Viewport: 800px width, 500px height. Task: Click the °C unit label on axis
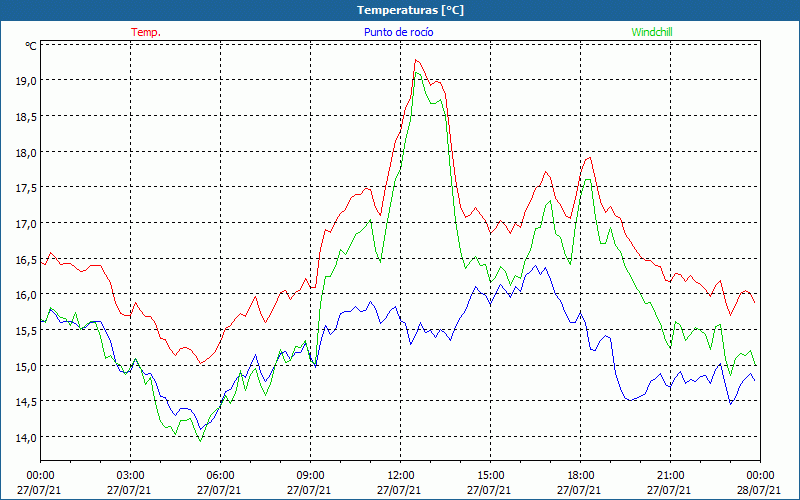tap(31, 46)
